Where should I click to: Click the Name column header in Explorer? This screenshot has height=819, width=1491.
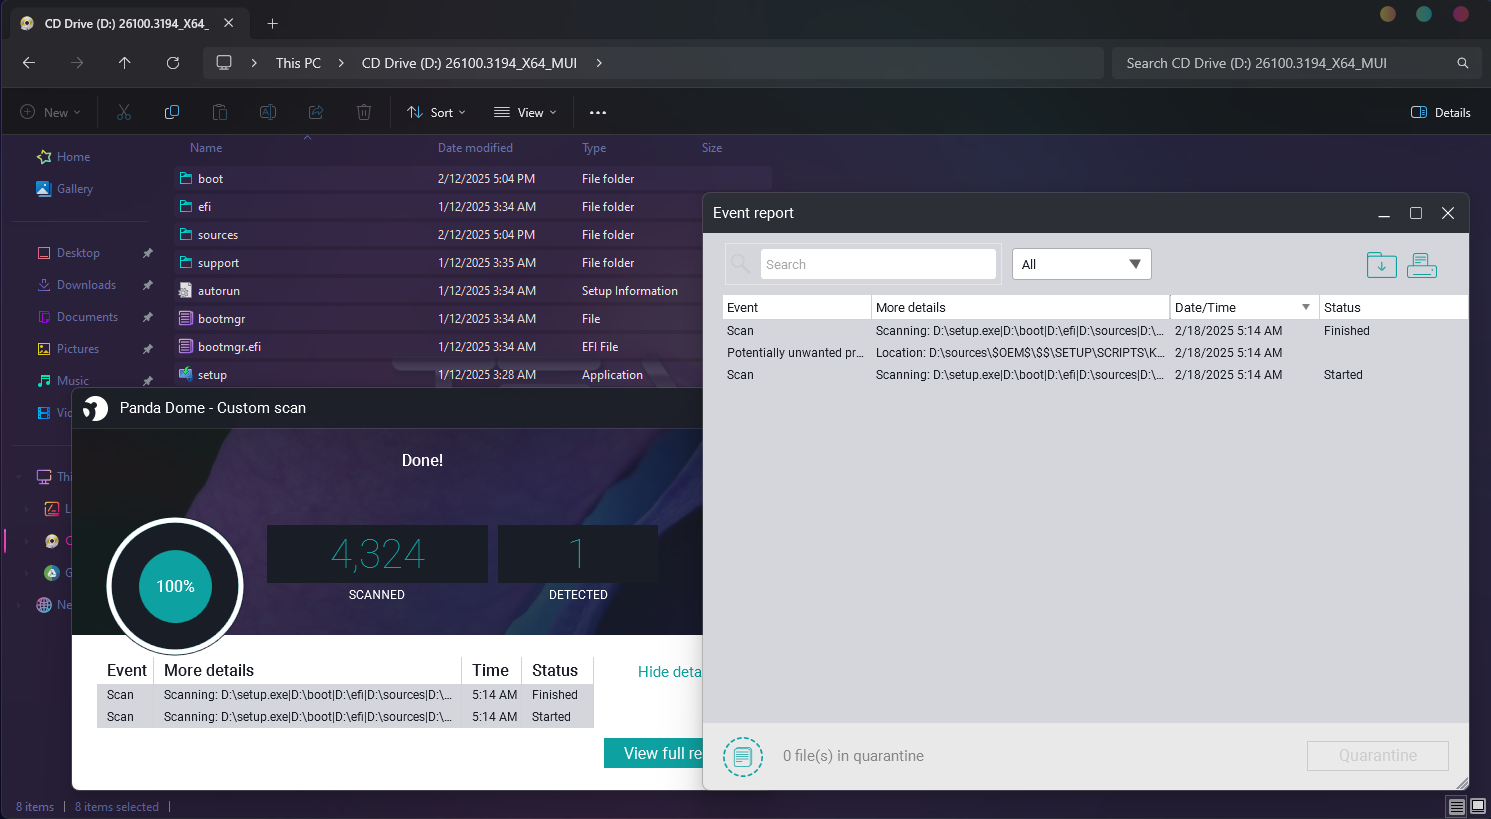coord(206,148)
